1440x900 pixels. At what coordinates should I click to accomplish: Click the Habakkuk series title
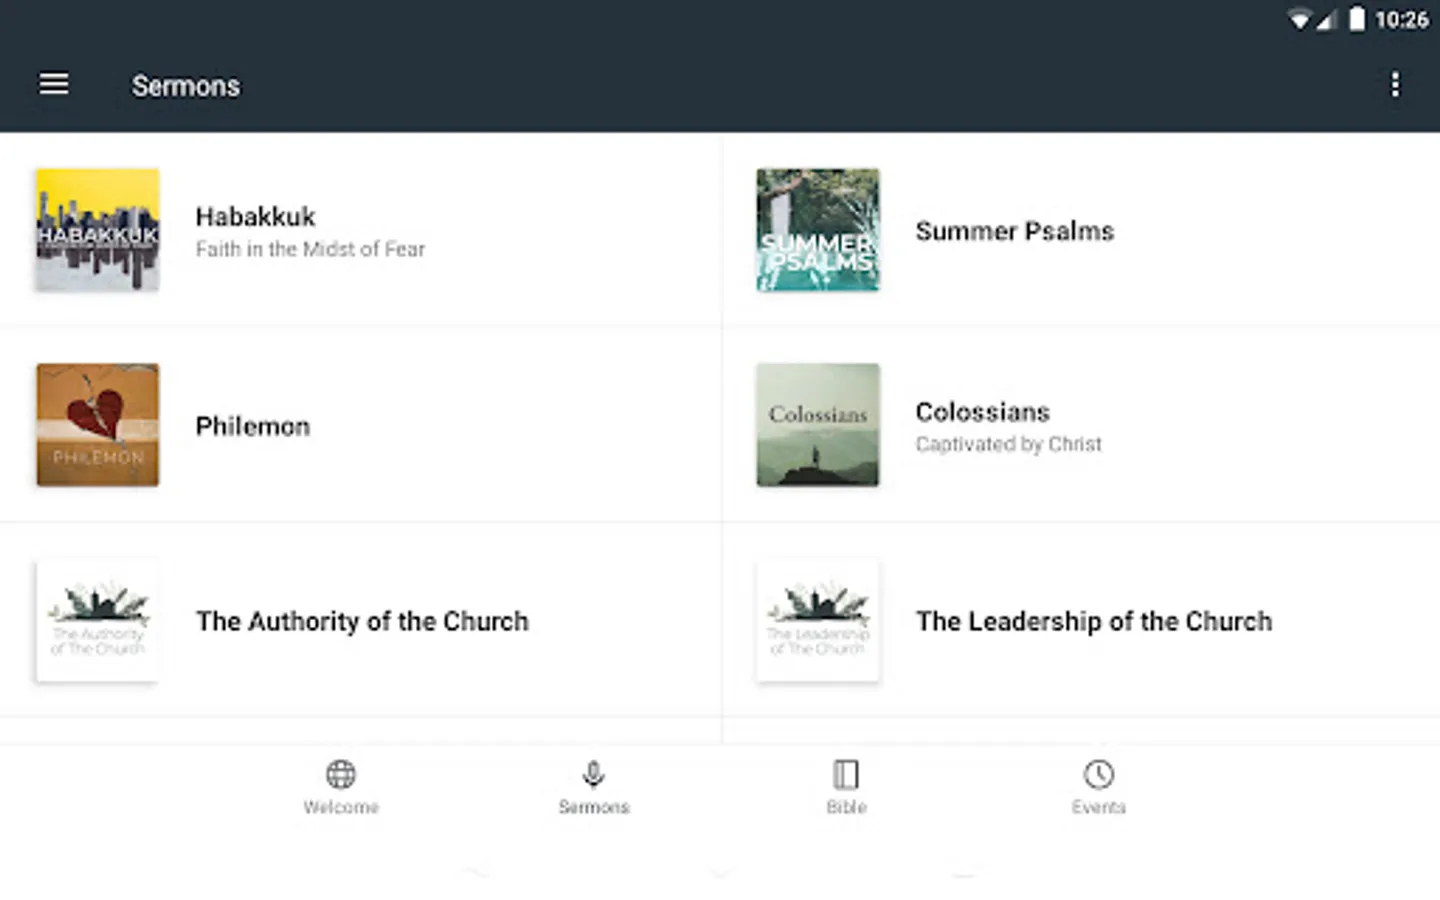(255, 217)
